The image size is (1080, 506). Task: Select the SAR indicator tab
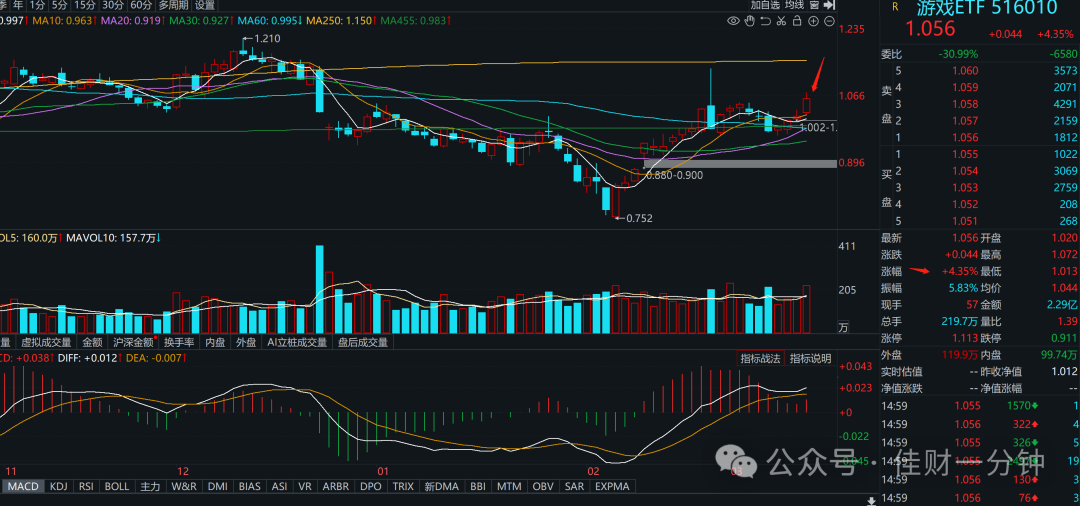click(574, 486)
